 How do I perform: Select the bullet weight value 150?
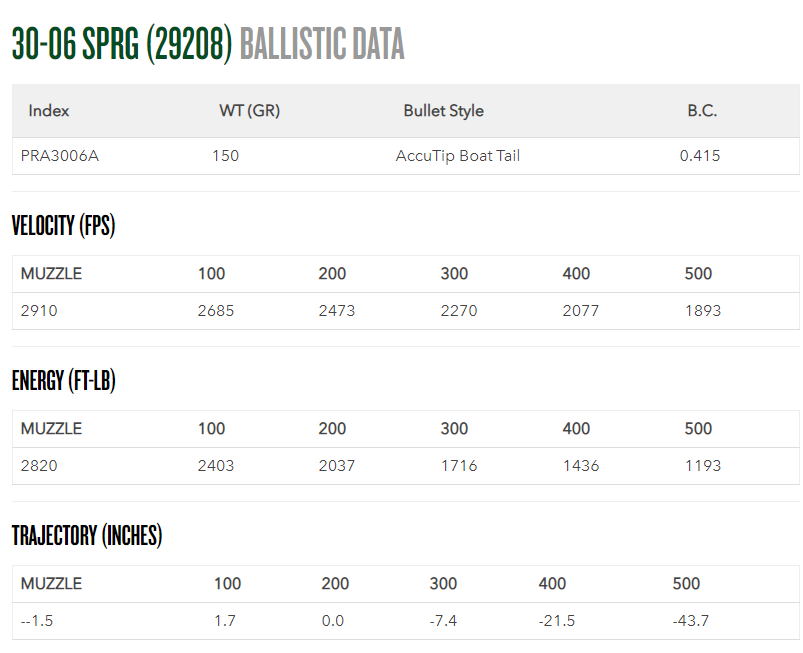click(226, 156)
